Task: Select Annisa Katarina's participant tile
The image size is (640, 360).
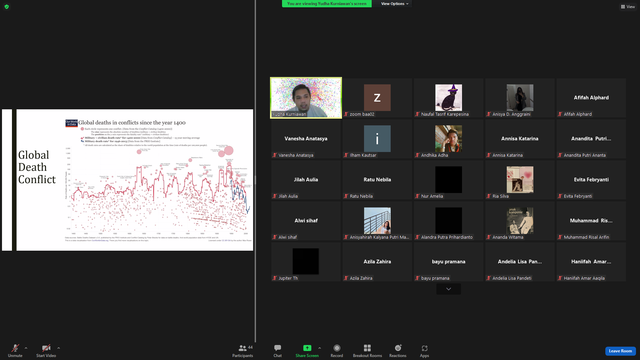Action: point(520,139)
